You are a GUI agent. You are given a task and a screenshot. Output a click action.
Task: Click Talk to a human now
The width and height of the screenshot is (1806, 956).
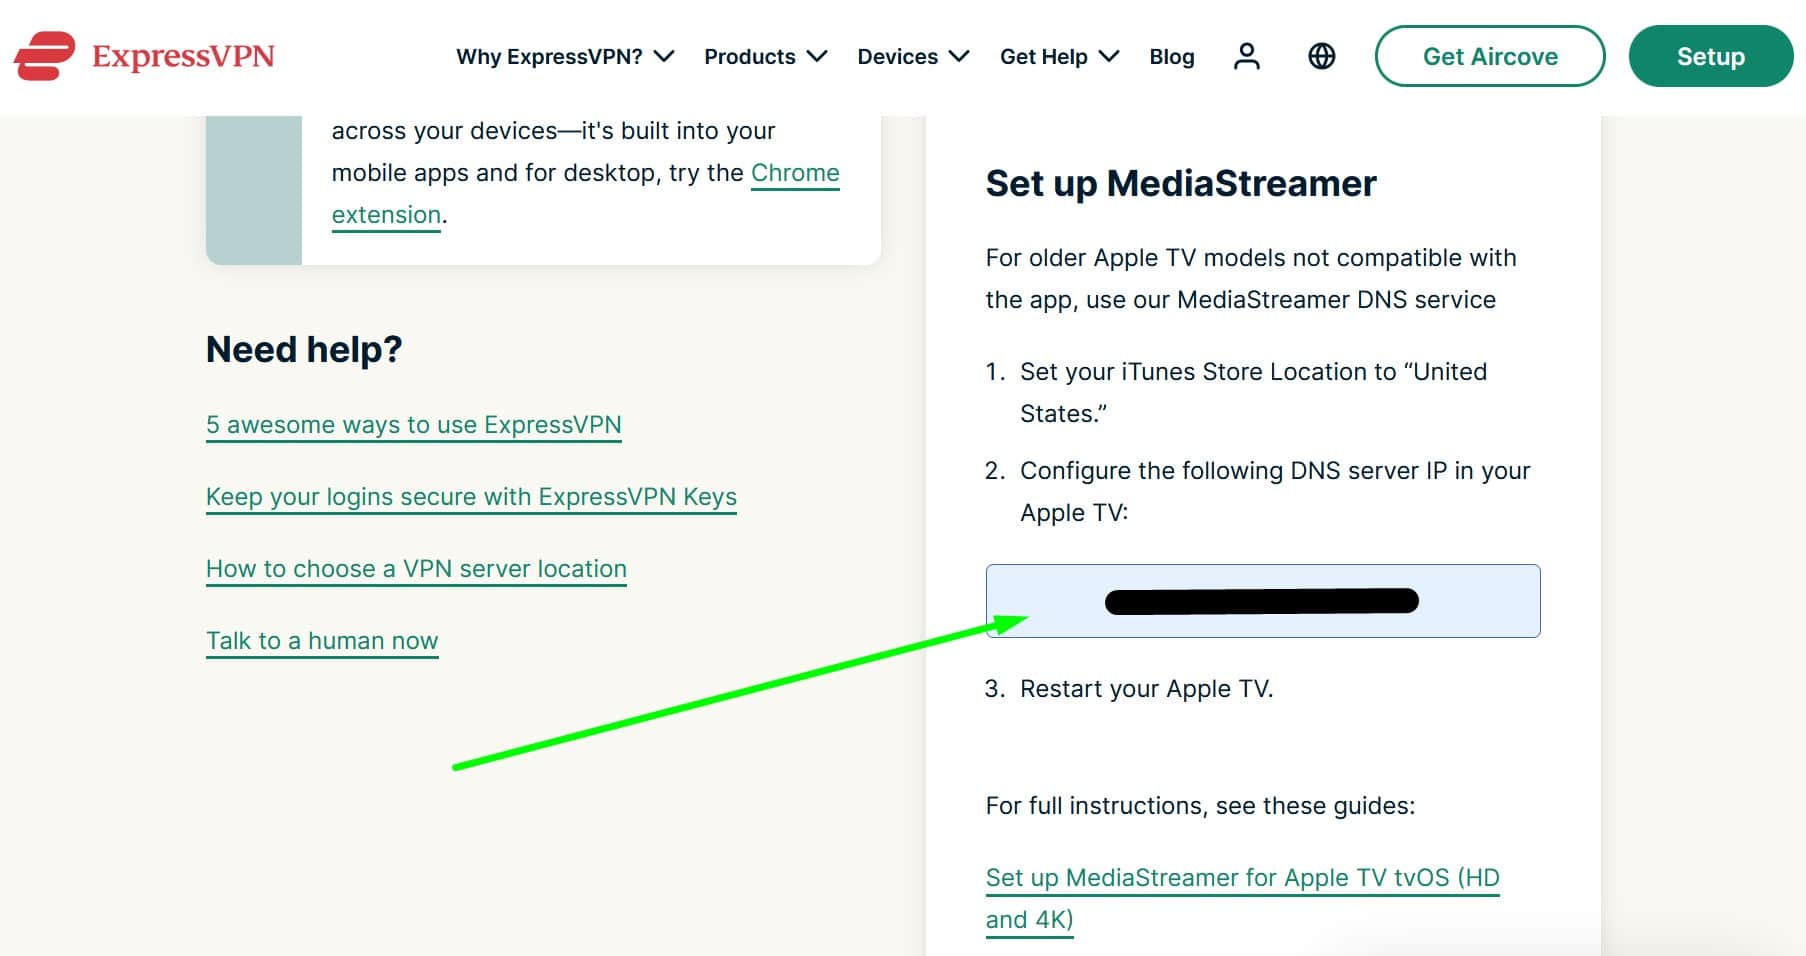click(x=322, y=641)
